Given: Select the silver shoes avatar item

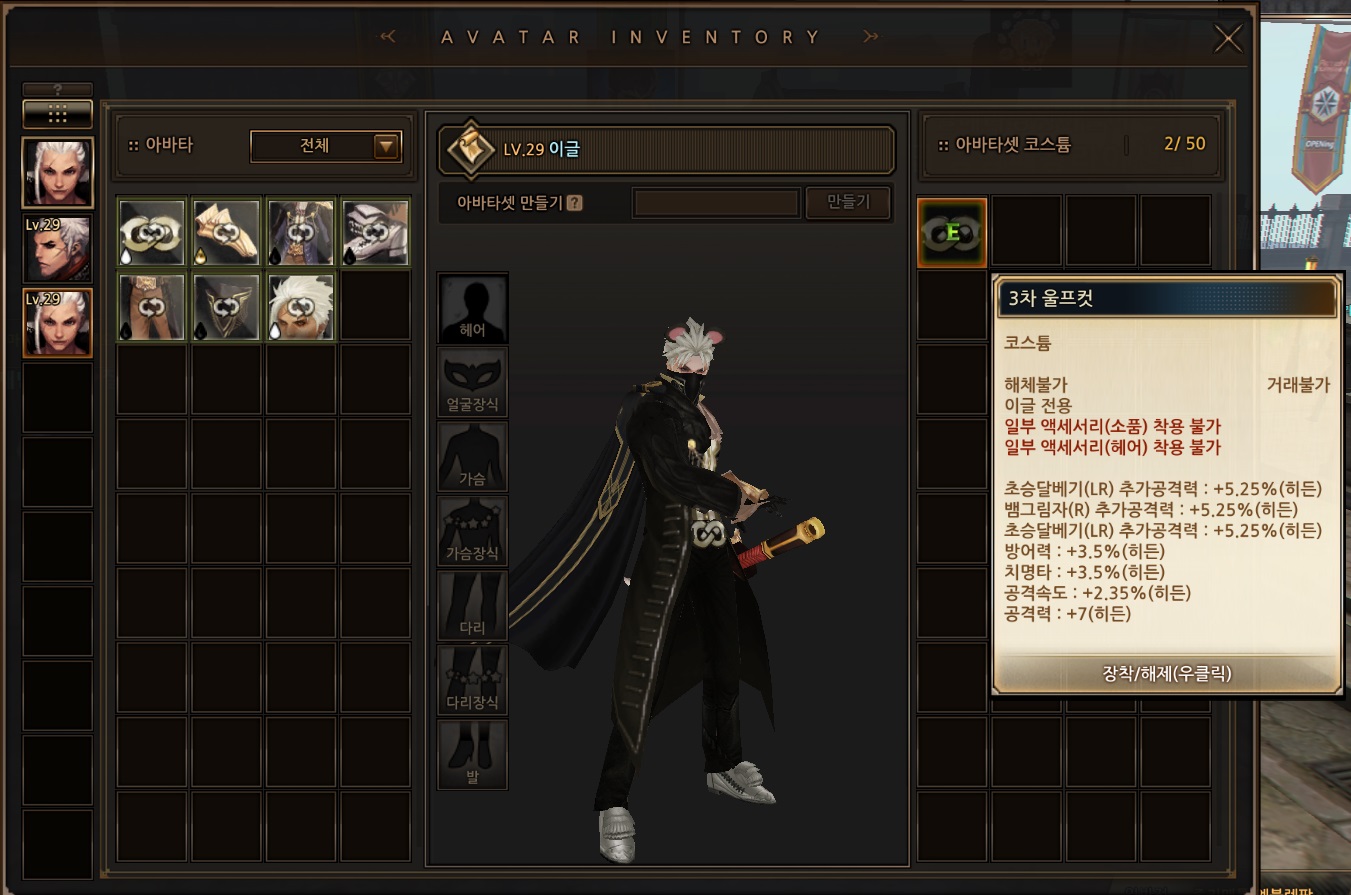Looking at the screenshot, I should tap(375, 233).
